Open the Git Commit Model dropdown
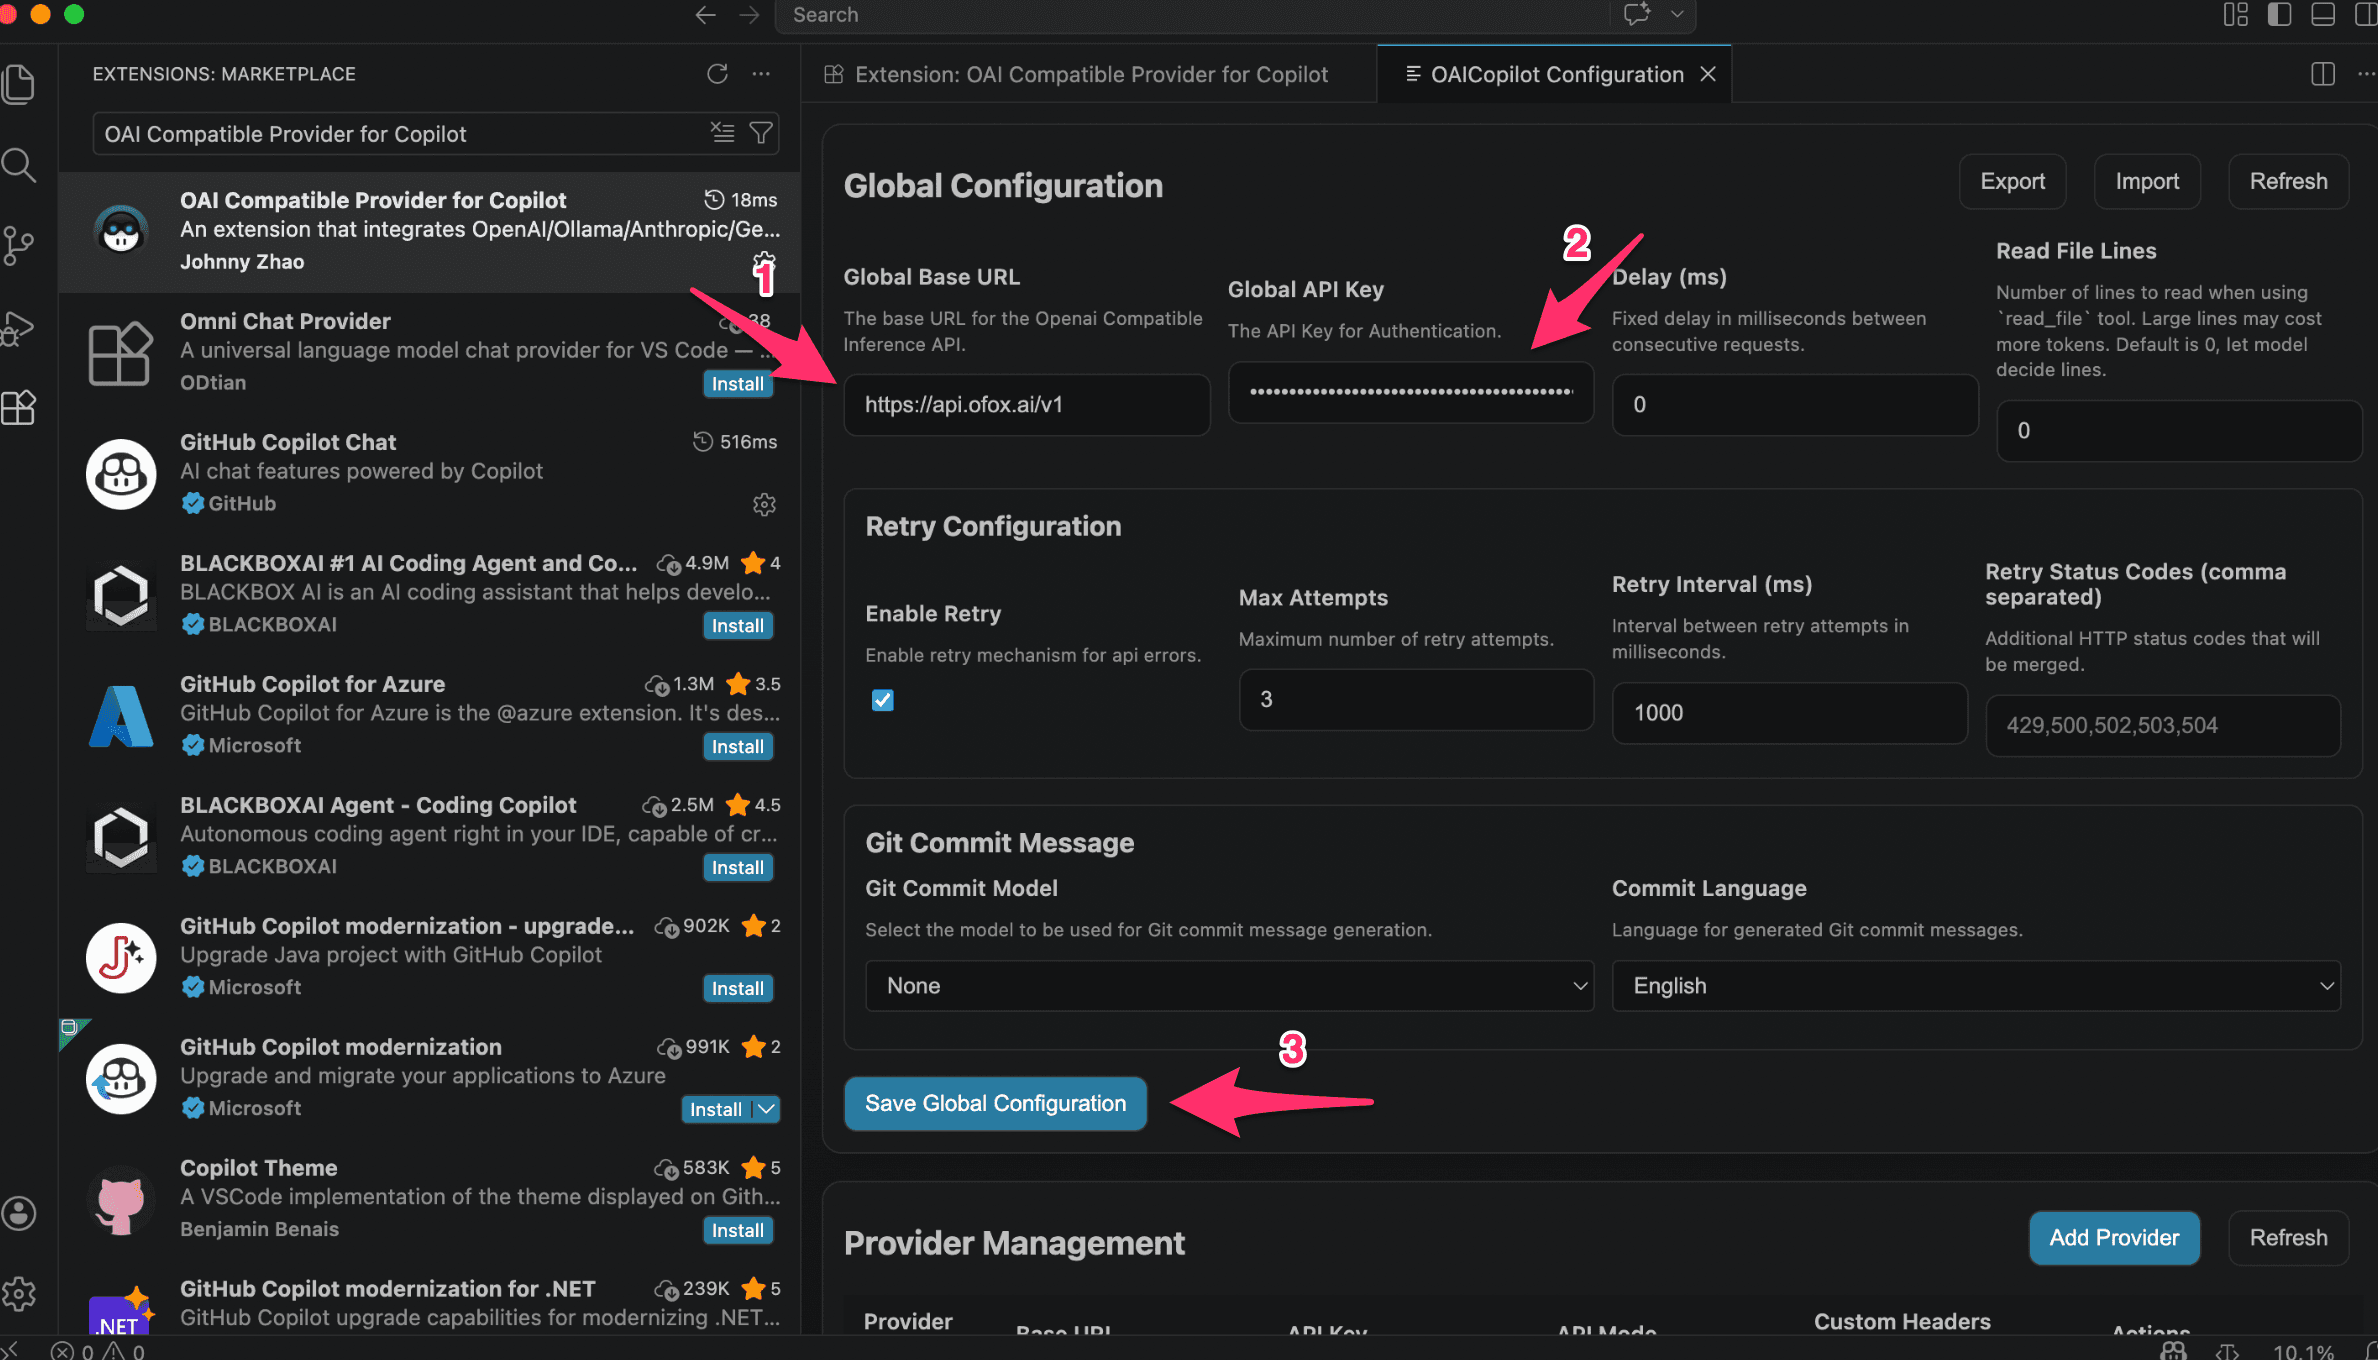Image resolution: width=2378 pixels, height=1360 pixels. (x=1229, y=986)
